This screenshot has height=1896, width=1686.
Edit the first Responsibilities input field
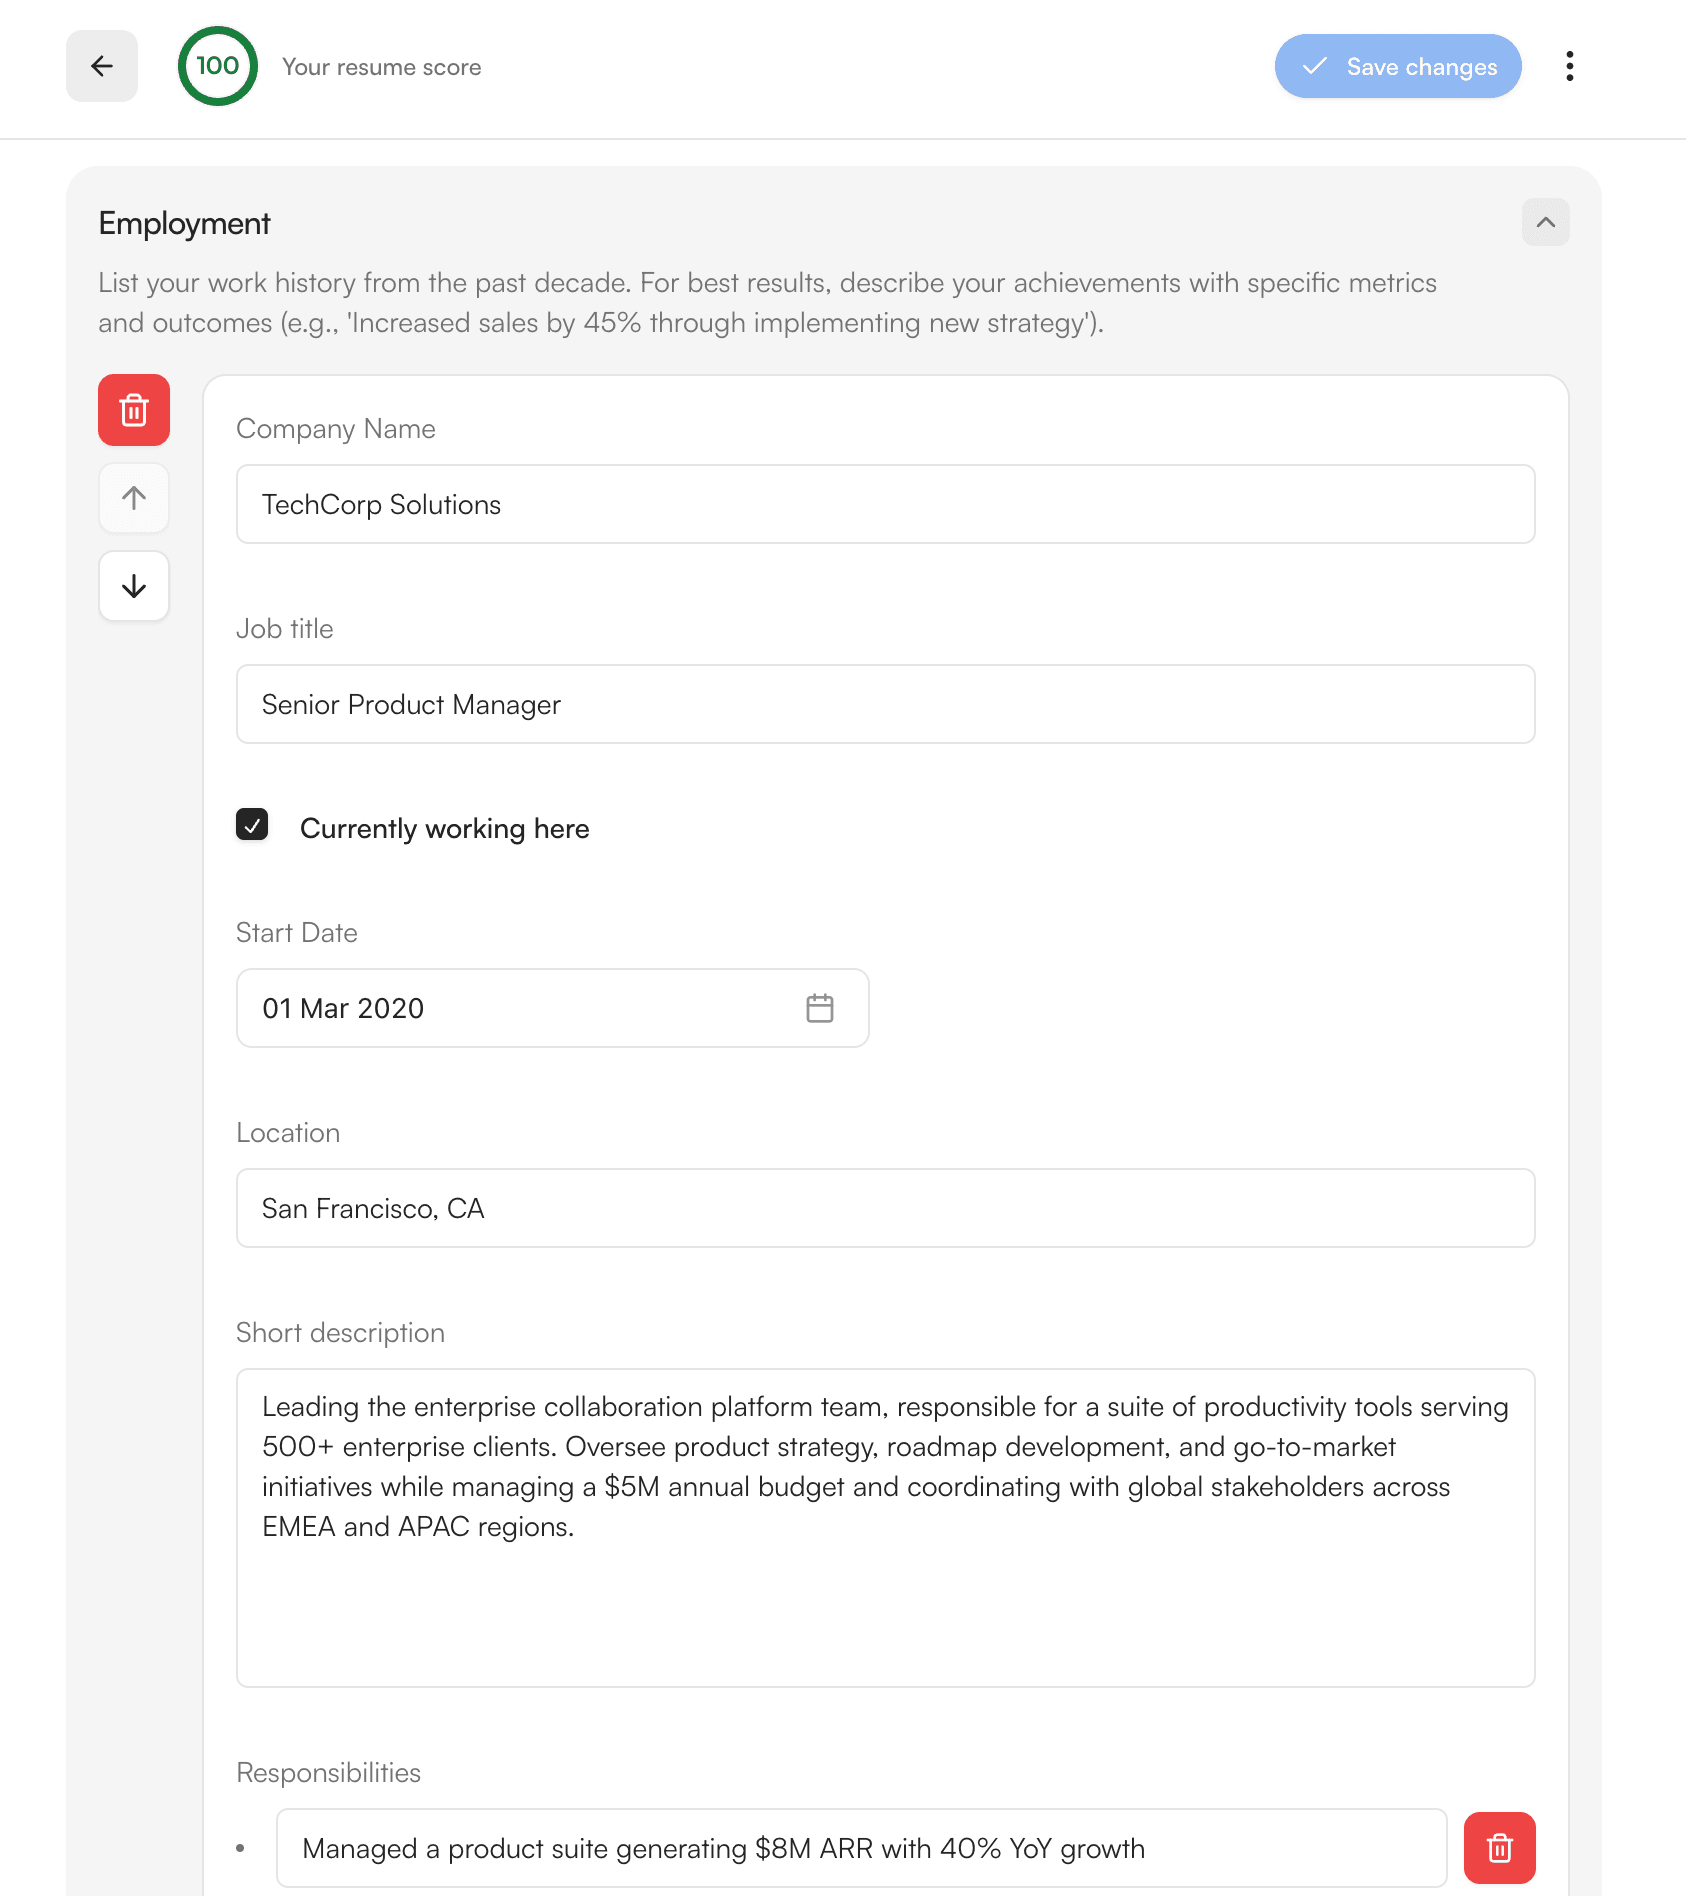tap(861, 1848)
